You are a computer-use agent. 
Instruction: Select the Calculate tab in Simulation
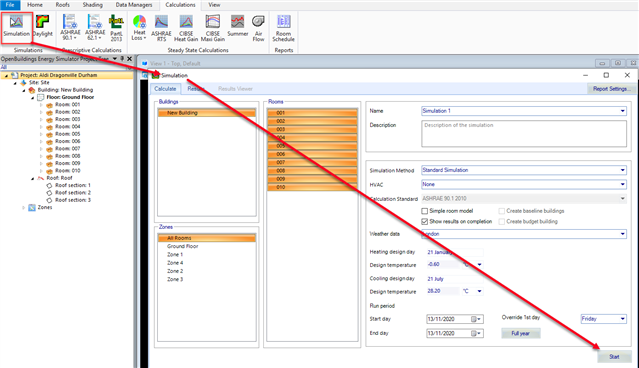[x=165, y=89]
